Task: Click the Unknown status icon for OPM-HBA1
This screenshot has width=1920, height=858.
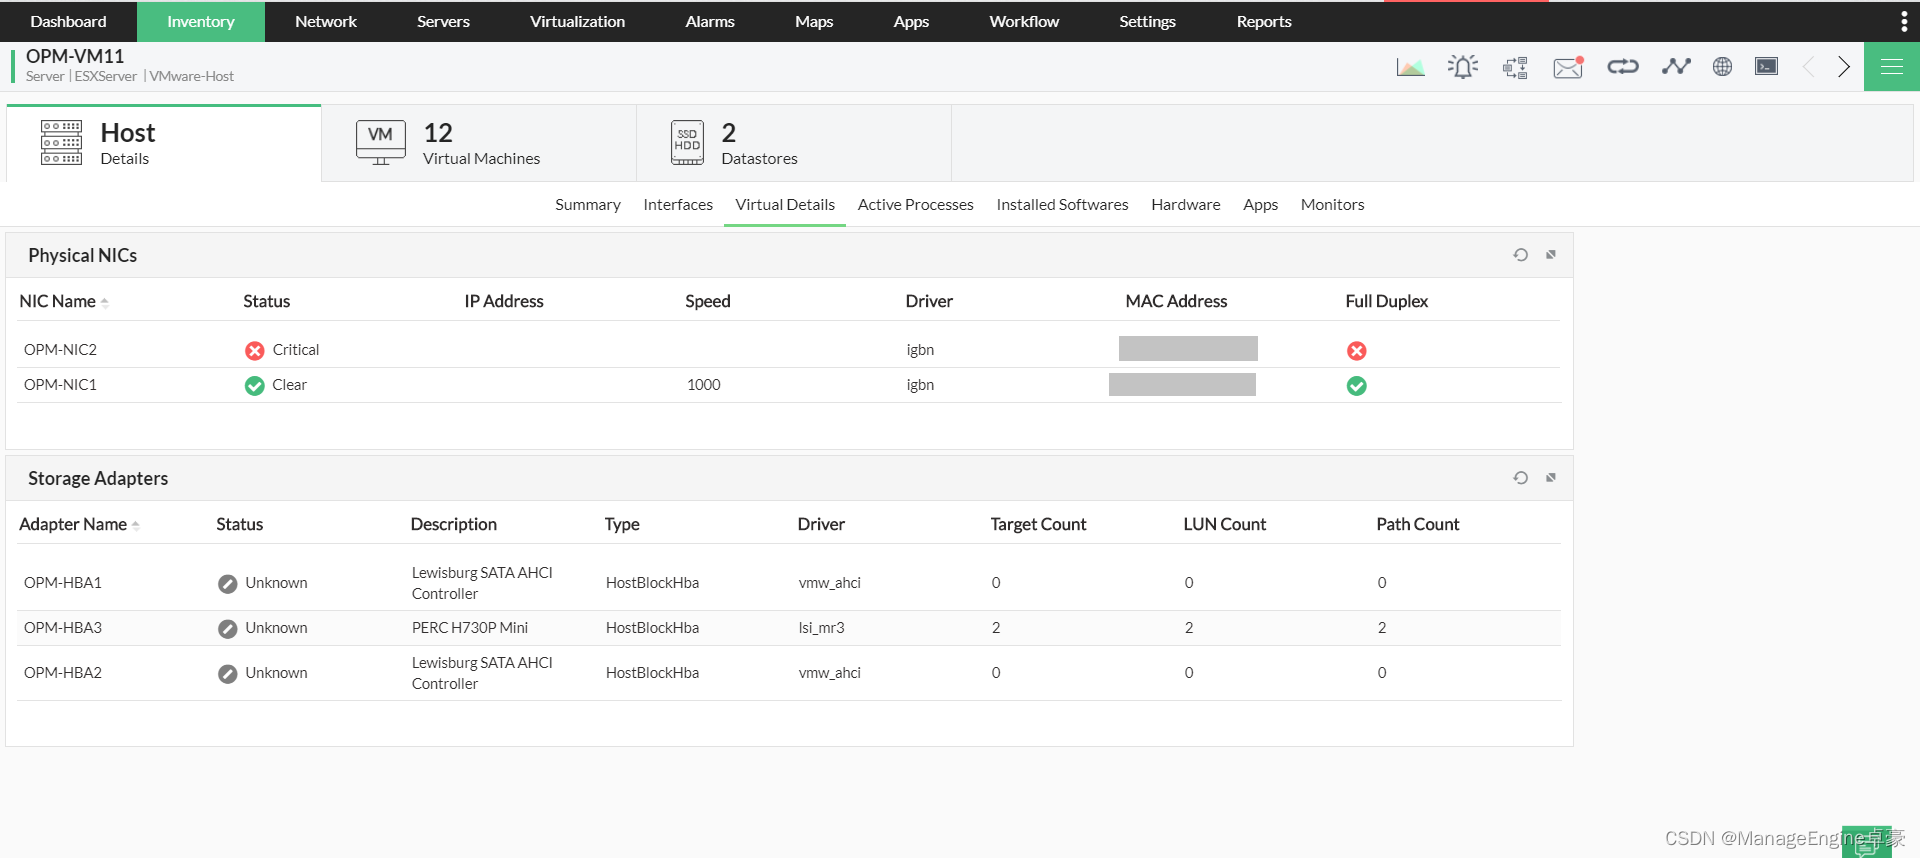Action: click(228, 584)
